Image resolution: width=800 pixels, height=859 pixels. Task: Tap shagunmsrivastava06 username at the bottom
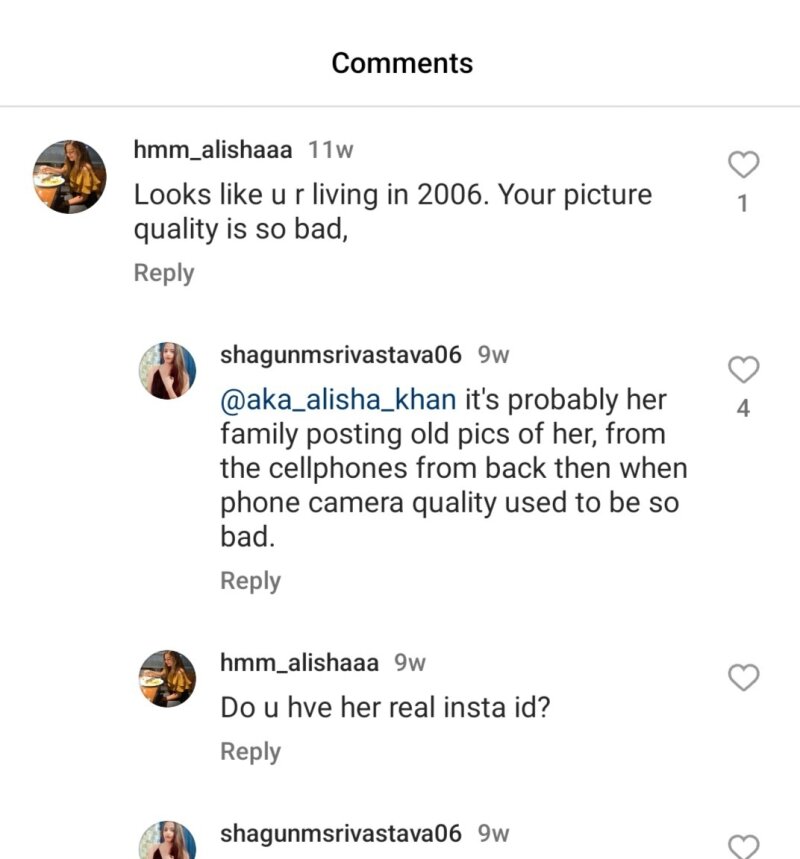click(341, 833)
